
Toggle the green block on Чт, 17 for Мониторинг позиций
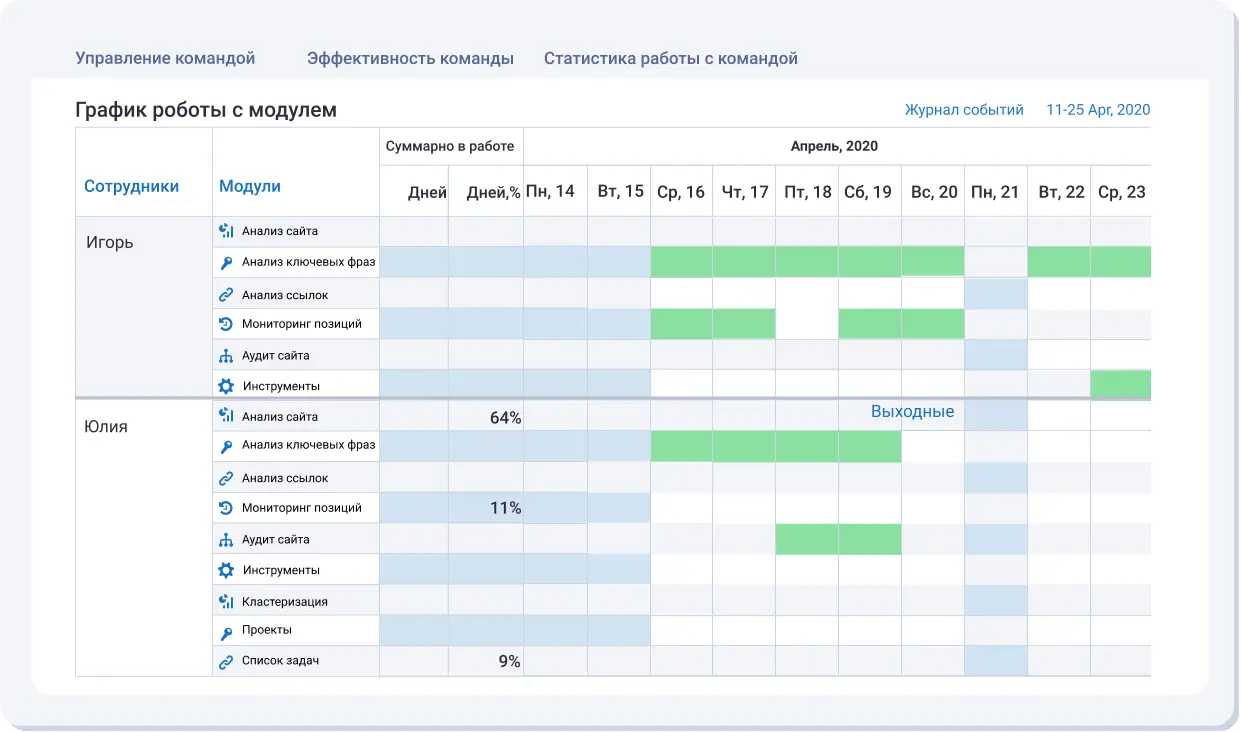(744, 323)
